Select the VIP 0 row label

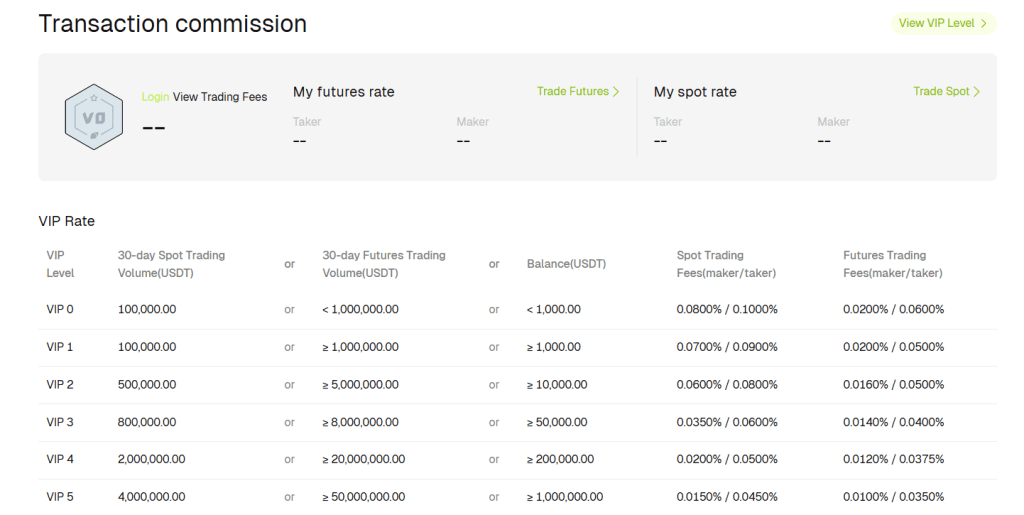coord(60,310)
